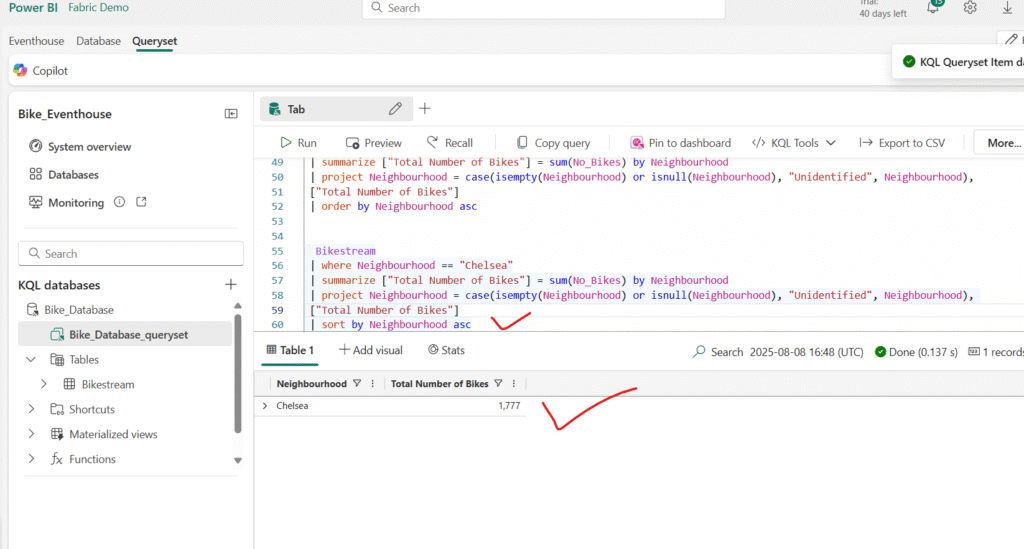Select Bike_Database in tree
This screenshot has width=1024, height=549.
(71, 309)
